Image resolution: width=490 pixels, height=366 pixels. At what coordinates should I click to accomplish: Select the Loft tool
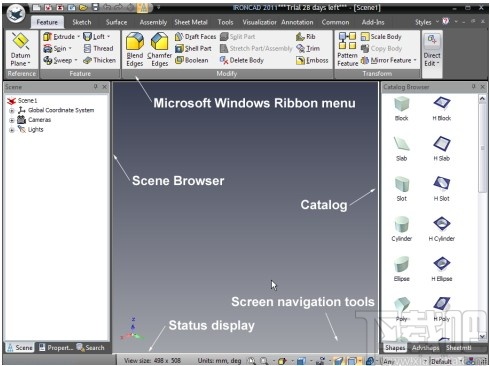(94, 36)
